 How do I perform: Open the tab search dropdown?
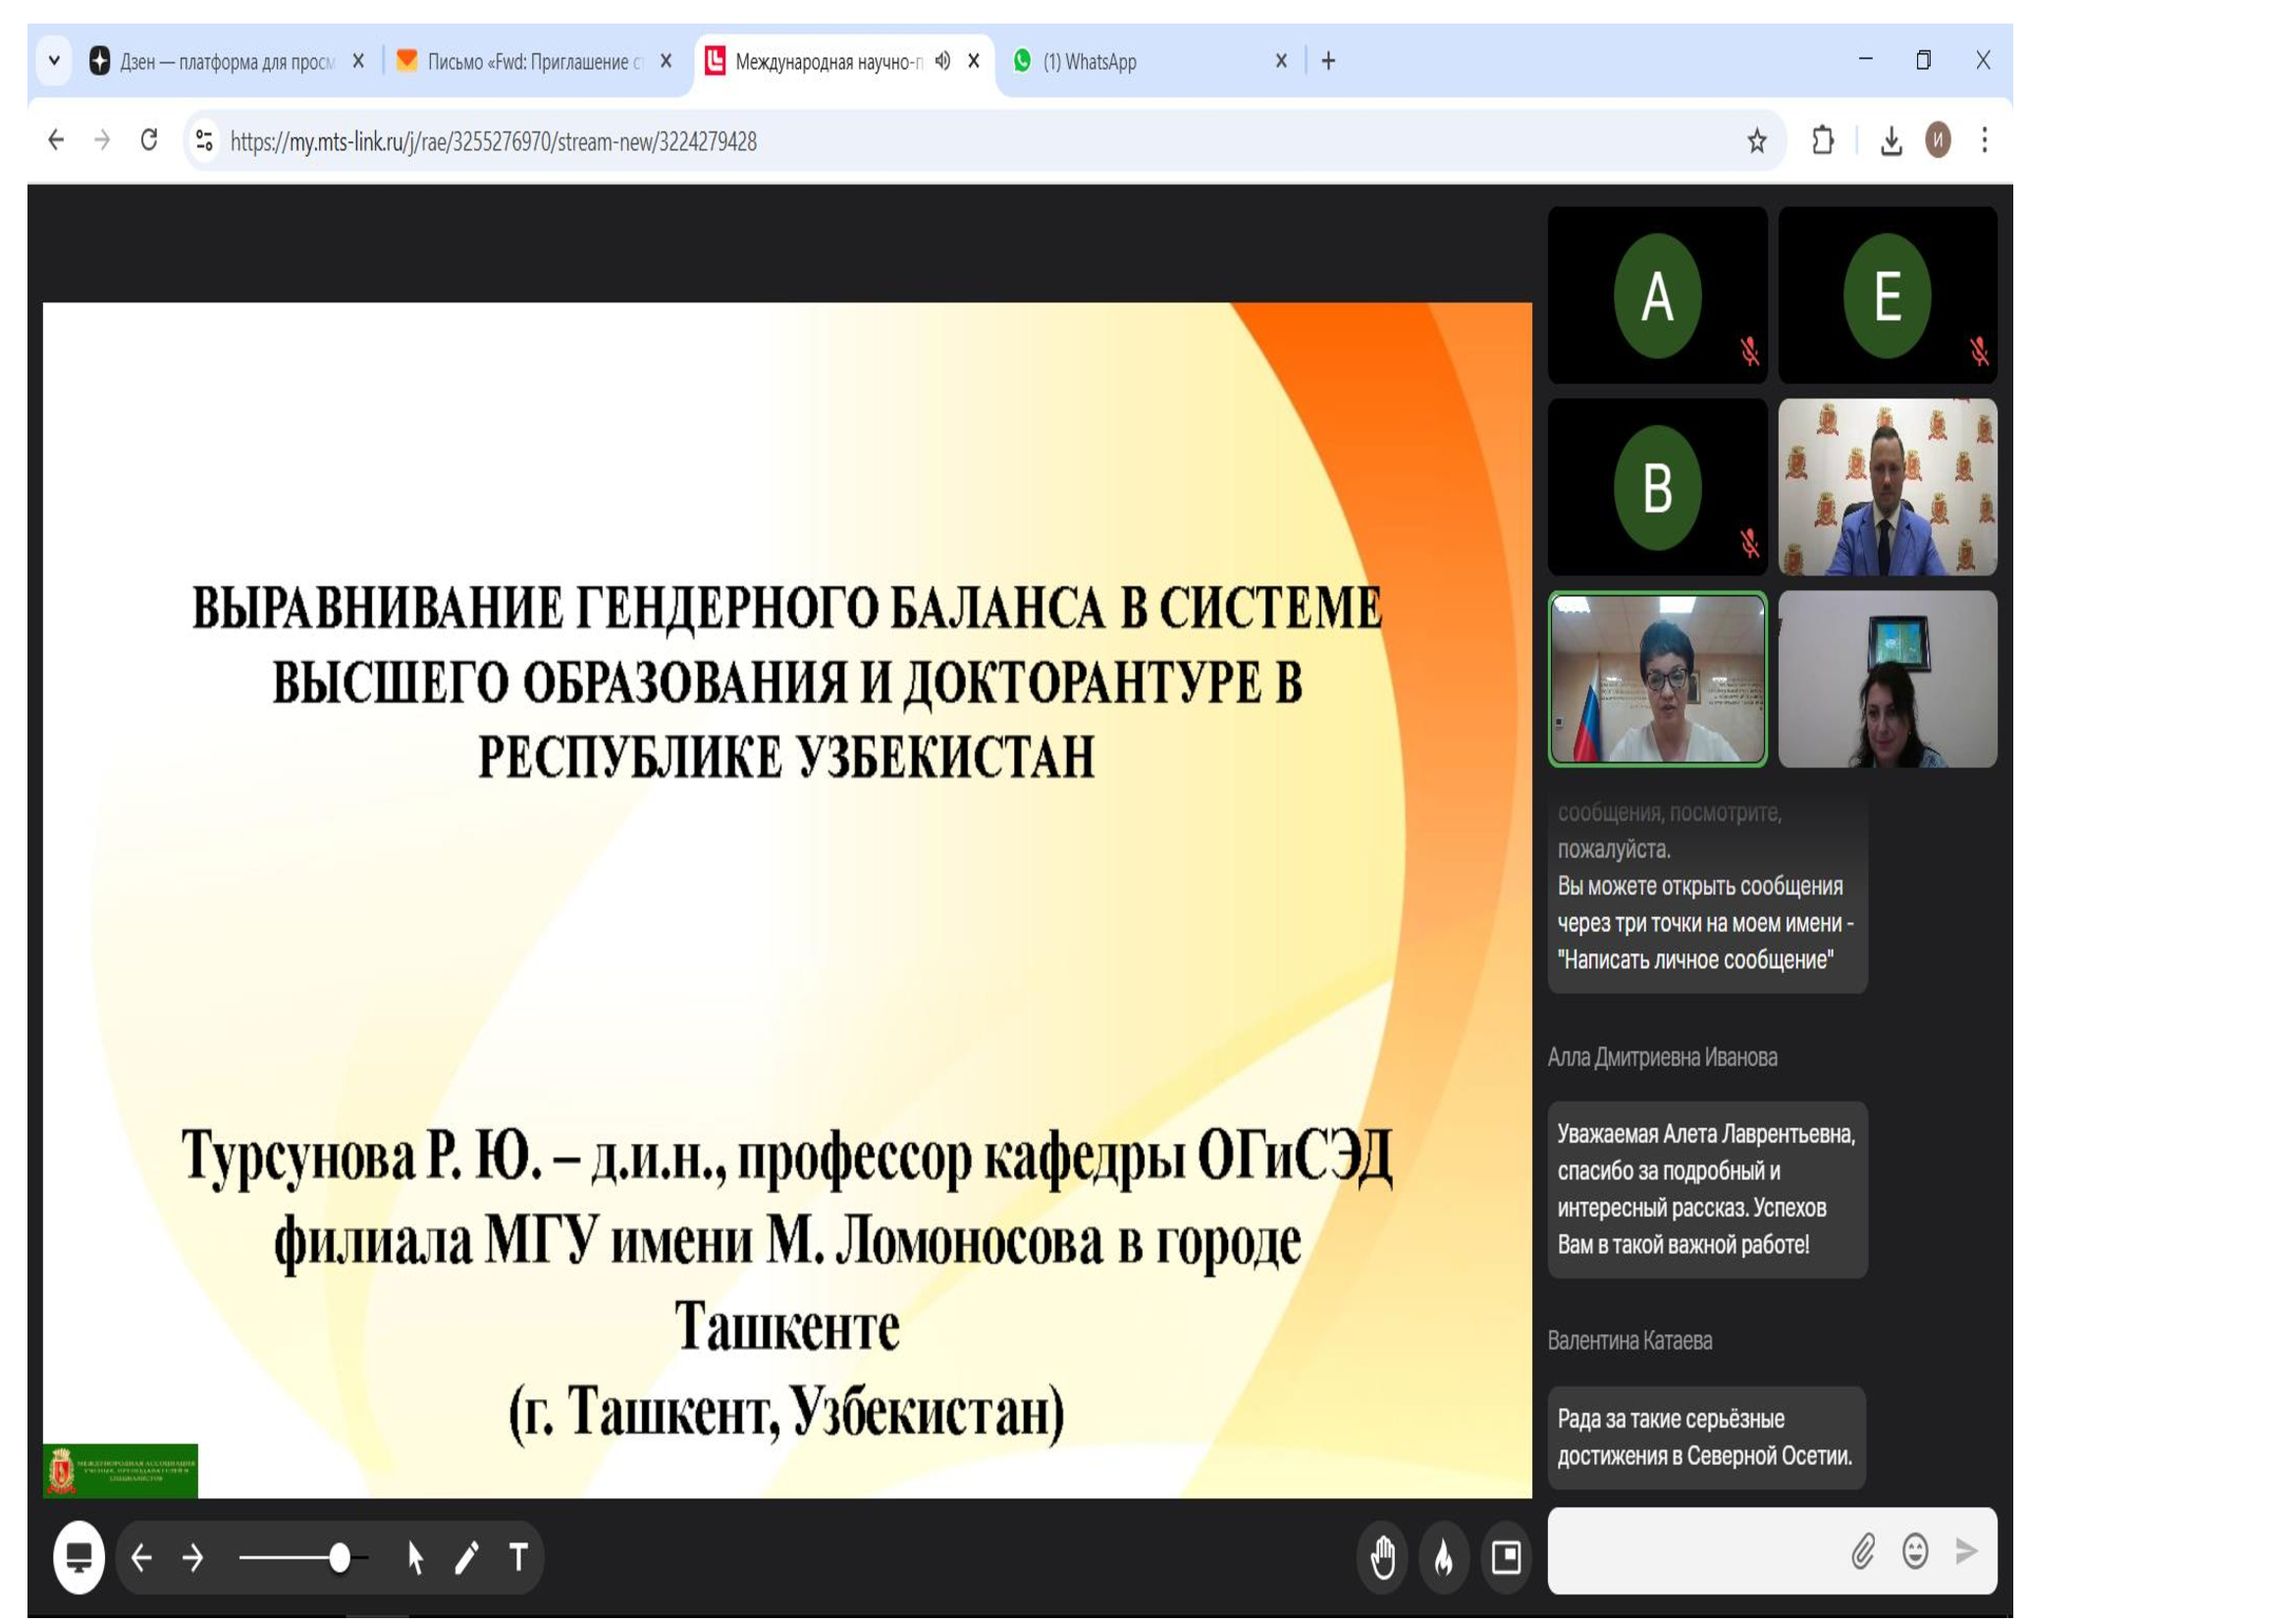tap(55, 61)
